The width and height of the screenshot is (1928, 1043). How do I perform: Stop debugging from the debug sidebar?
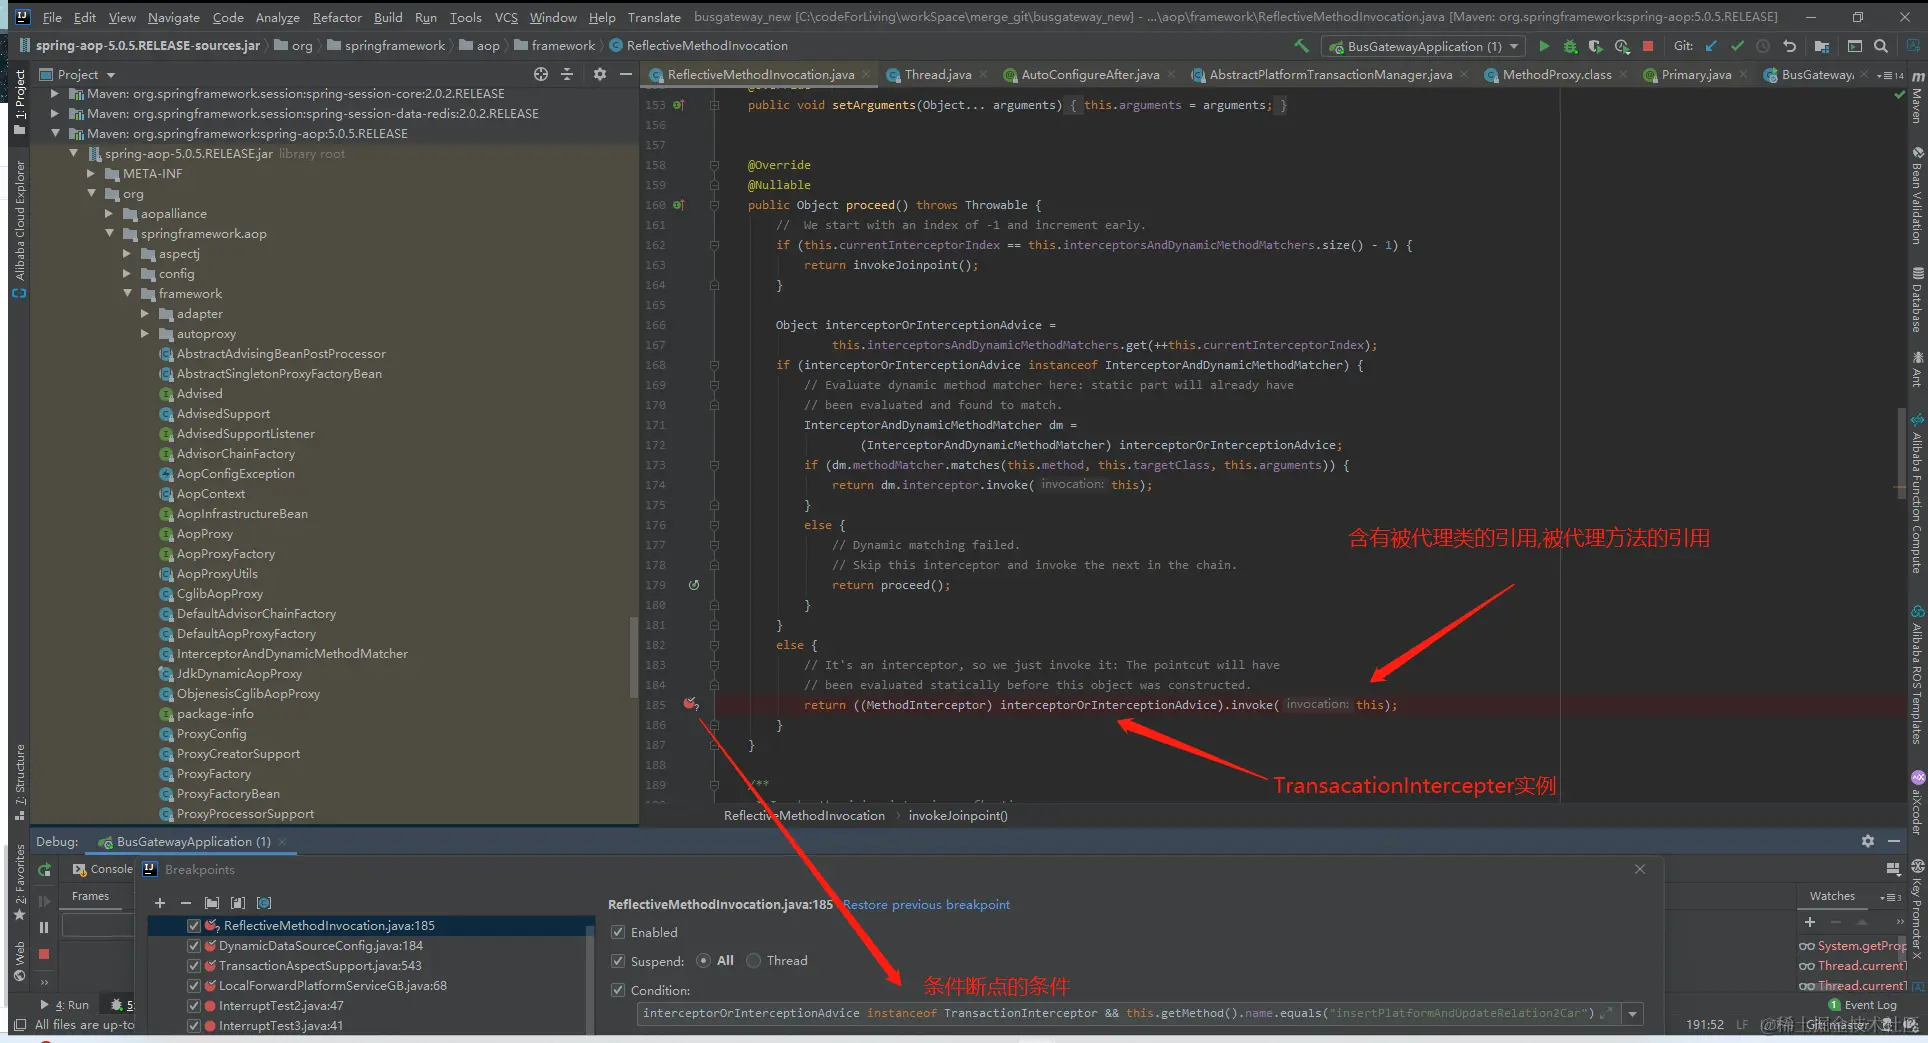pyautogui.click(x=44, y=954)
